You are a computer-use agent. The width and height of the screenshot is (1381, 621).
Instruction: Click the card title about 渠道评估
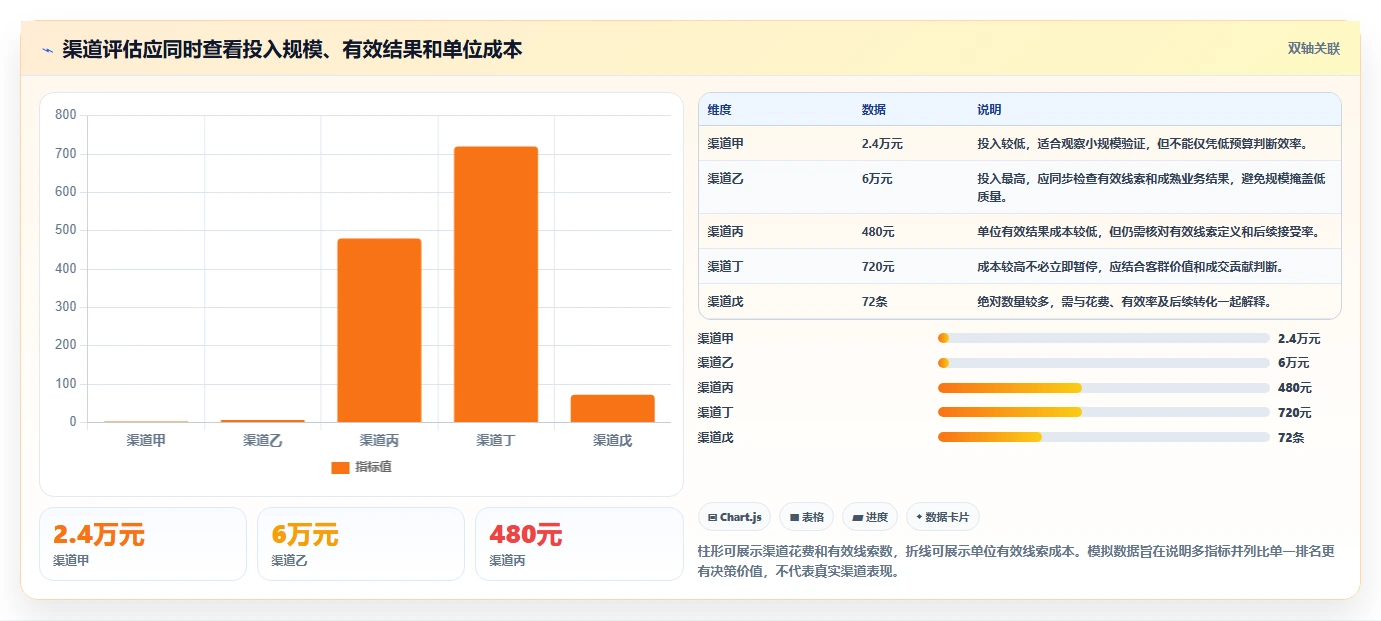(x=292, y=49)
